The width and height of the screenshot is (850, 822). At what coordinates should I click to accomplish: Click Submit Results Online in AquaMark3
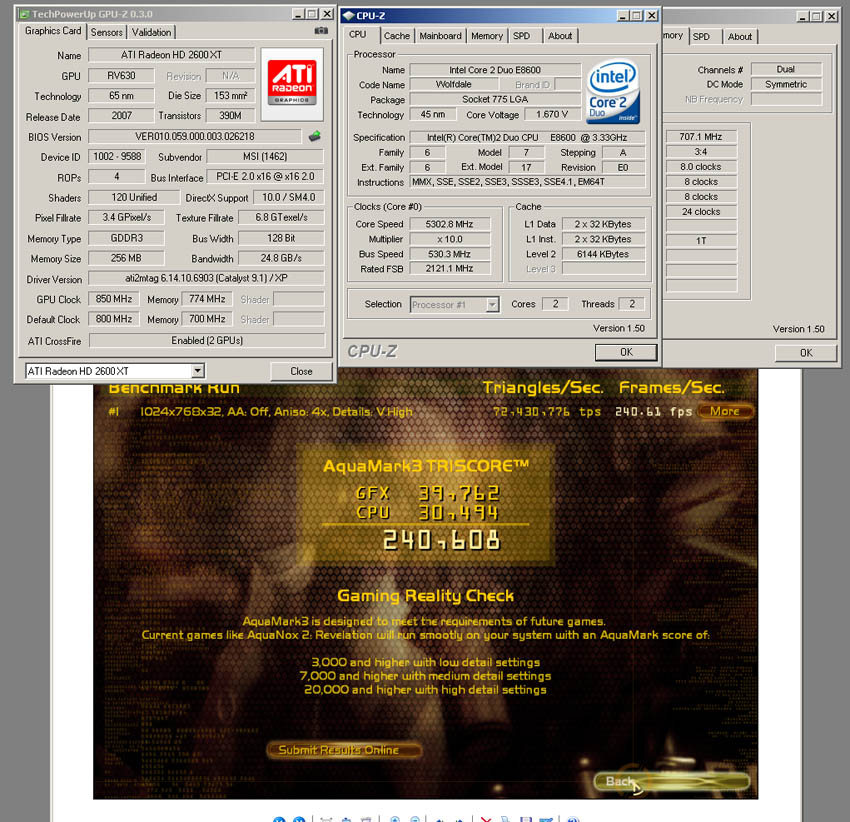point(344,750)
